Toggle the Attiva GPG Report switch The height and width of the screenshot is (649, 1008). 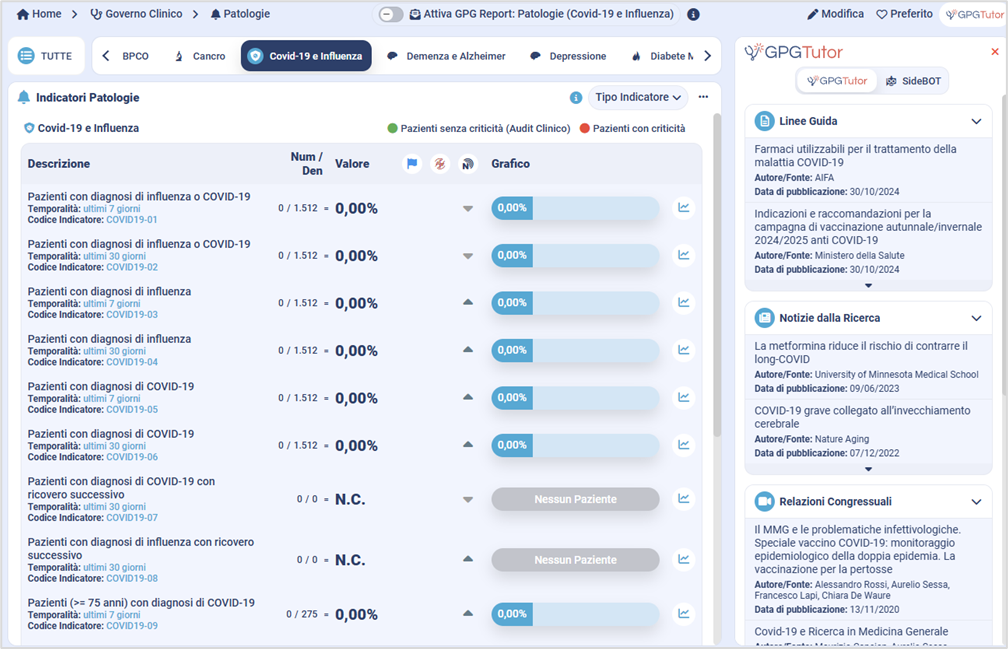tap(392, 15)
